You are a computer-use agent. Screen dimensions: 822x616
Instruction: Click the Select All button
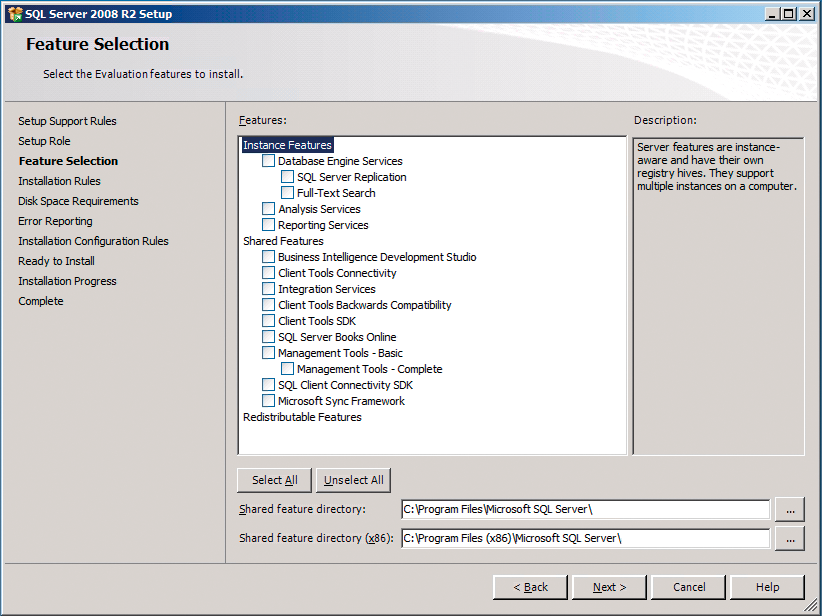(273, 480)
